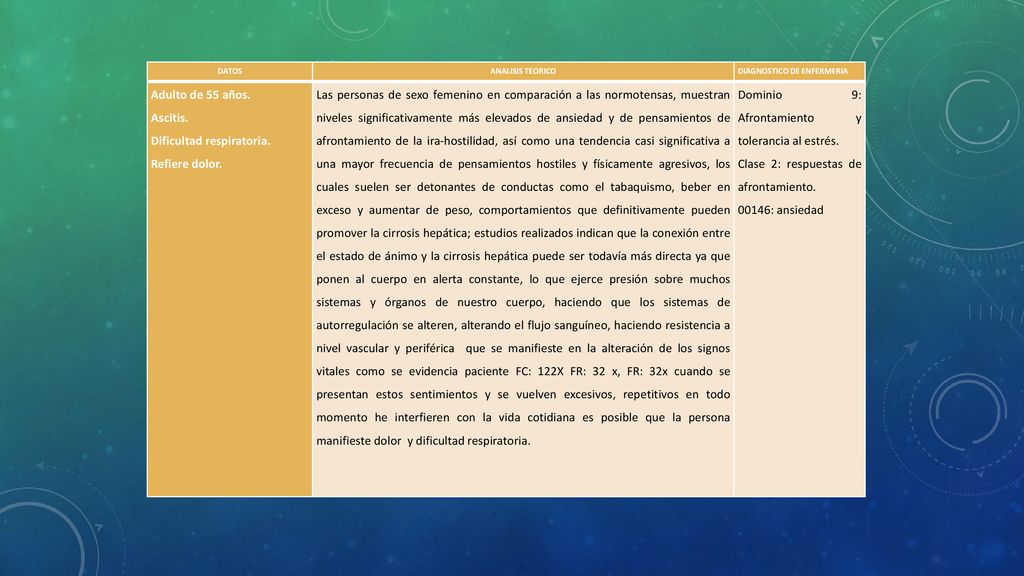This screenshot has width=1024, height=576.
Task: Select the 'Ascitis.' entry
Action: tap(169, 118)
